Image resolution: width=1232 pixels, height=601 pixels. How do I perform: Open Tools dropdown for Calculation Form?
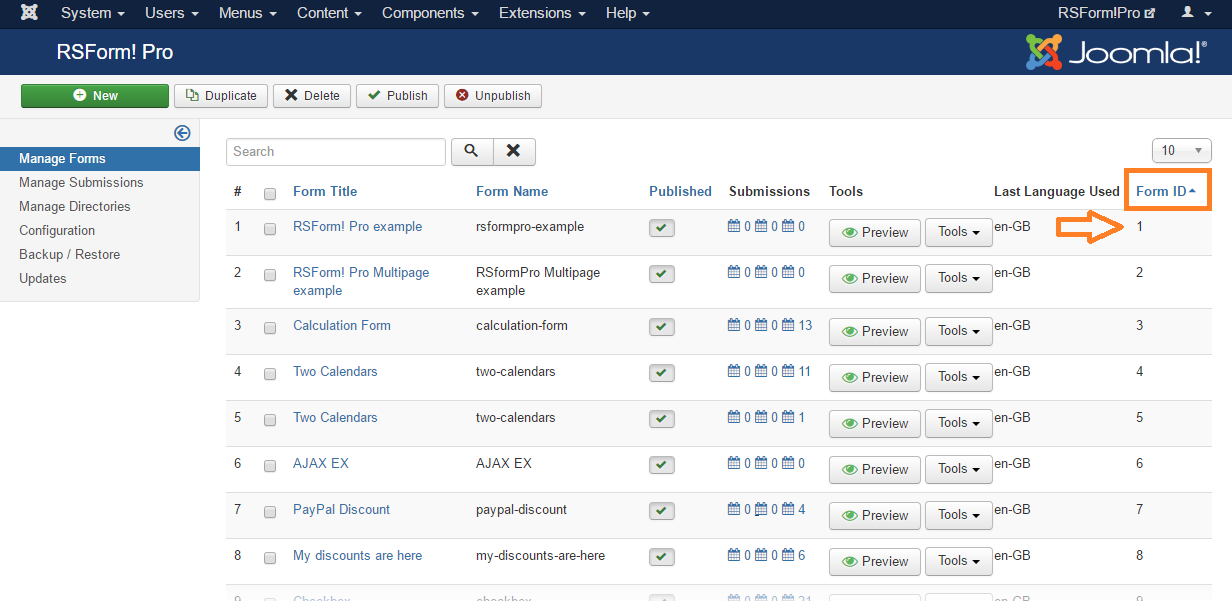(958, 331)
